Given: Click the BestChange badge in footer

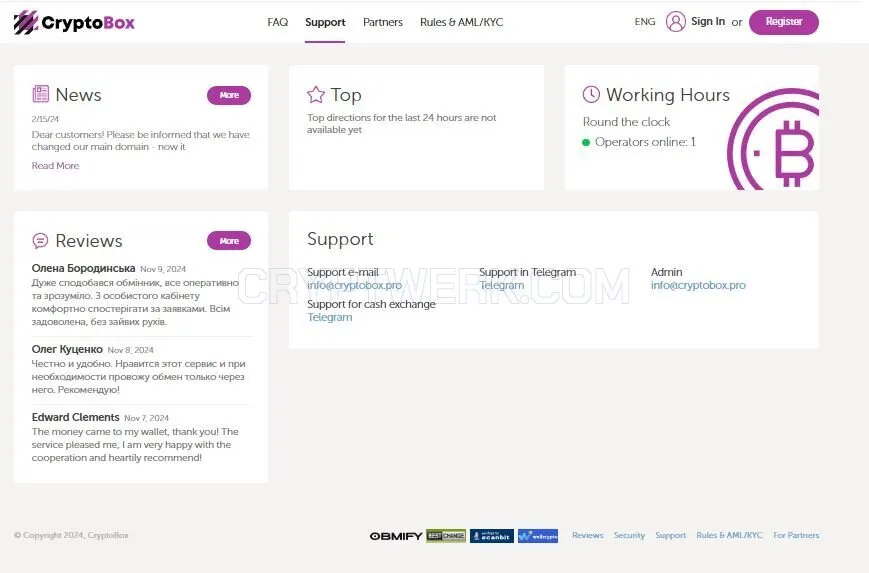Looking at the screenshot, I should 446,536.
